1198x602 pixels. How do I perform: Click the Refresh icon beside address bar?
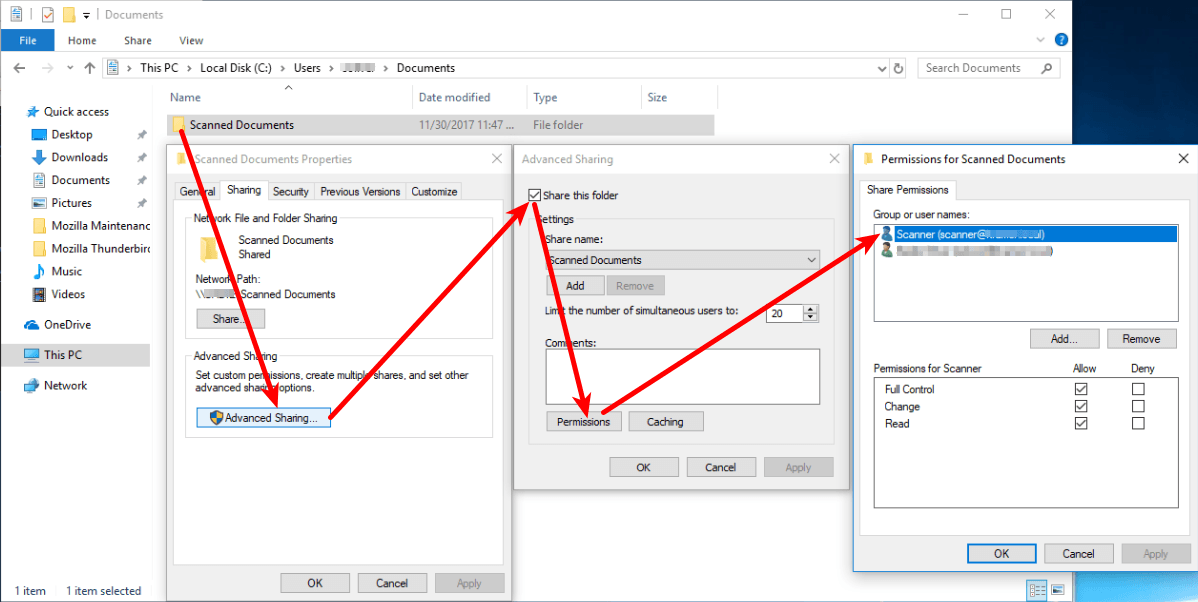point(898,68)
